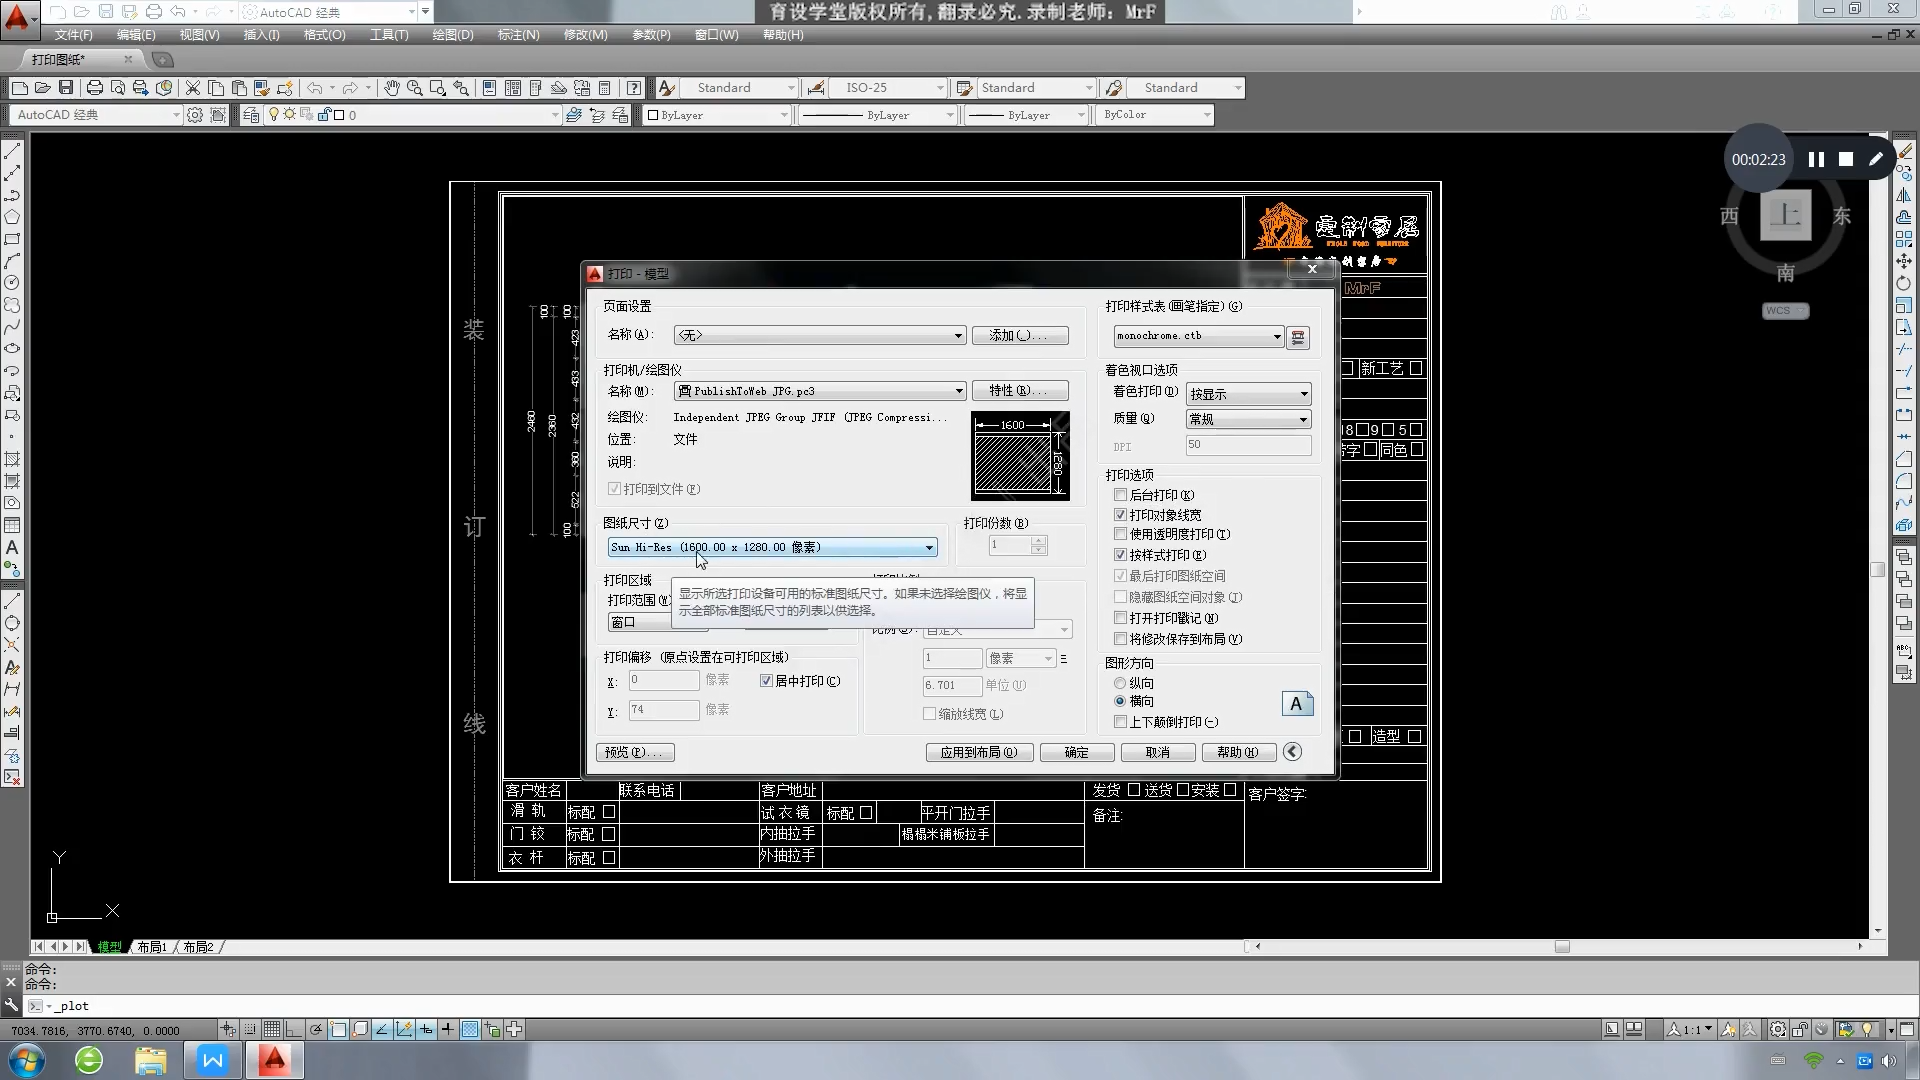Uncheck the 打印对象线宽 checkbox
Image resolution: width=1920 pixels, height=1080 pixels.
(1120, 515)
